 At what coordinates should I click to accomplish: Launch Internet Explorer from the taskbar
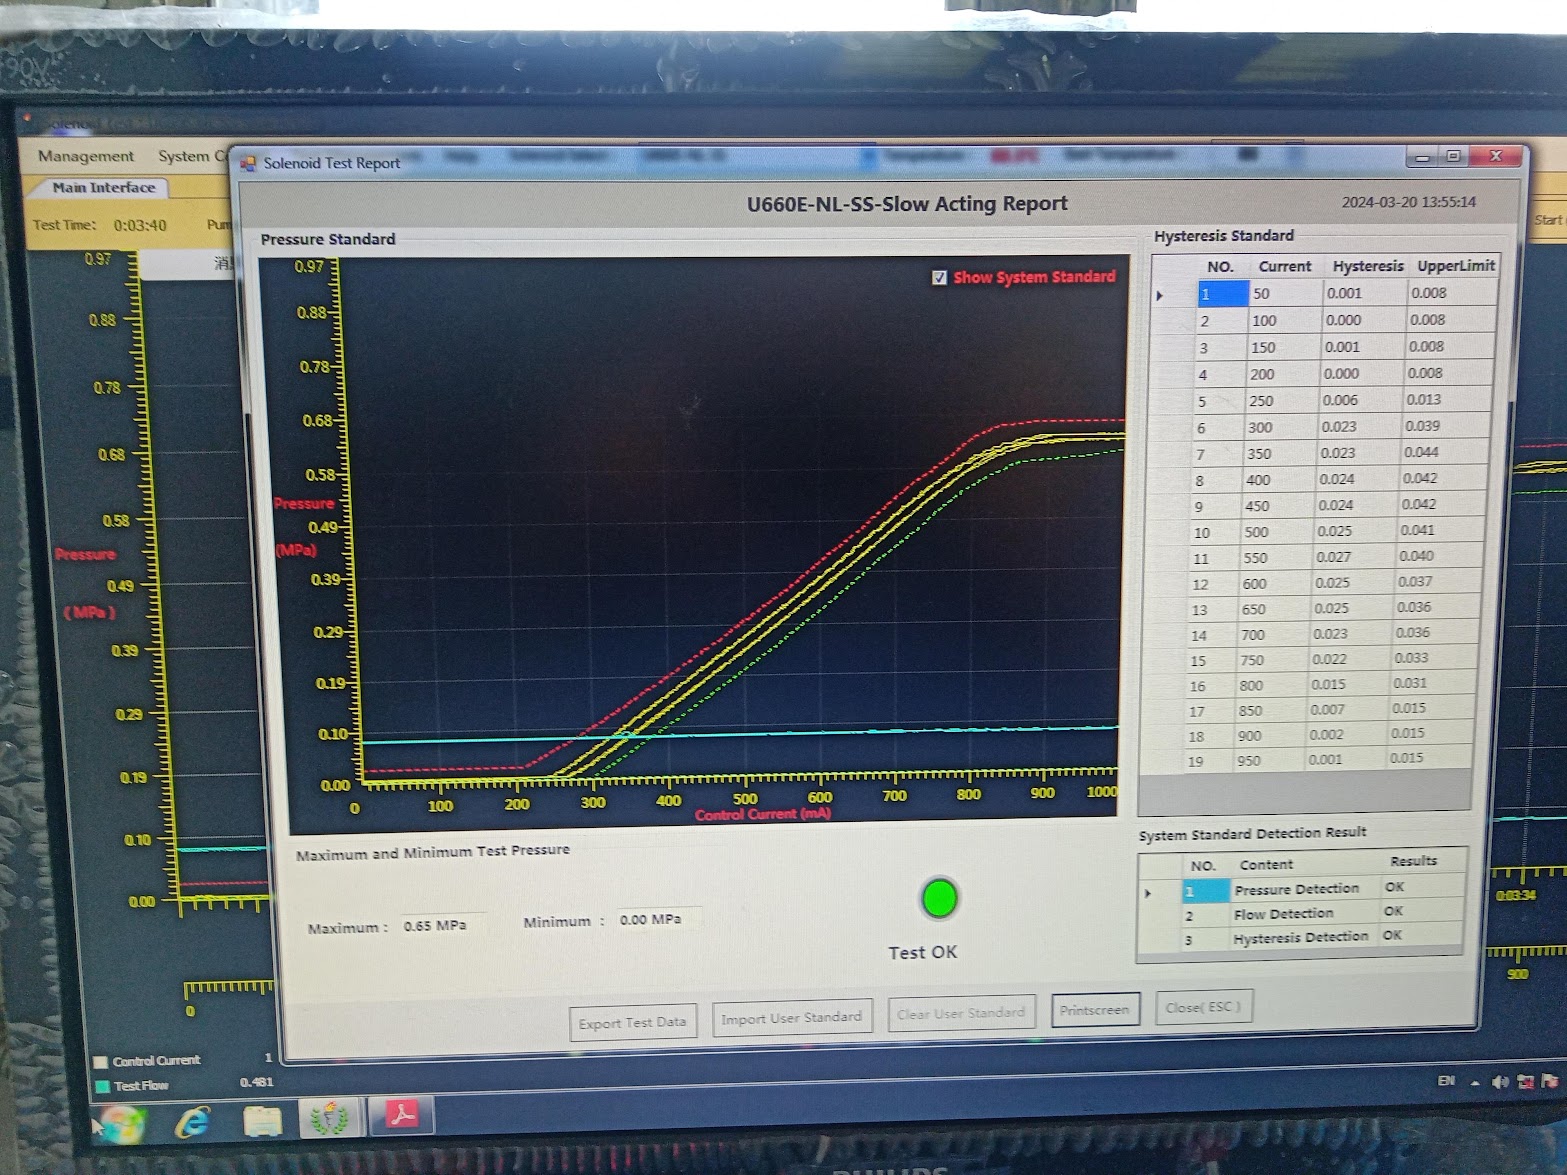pos(192,1123)
